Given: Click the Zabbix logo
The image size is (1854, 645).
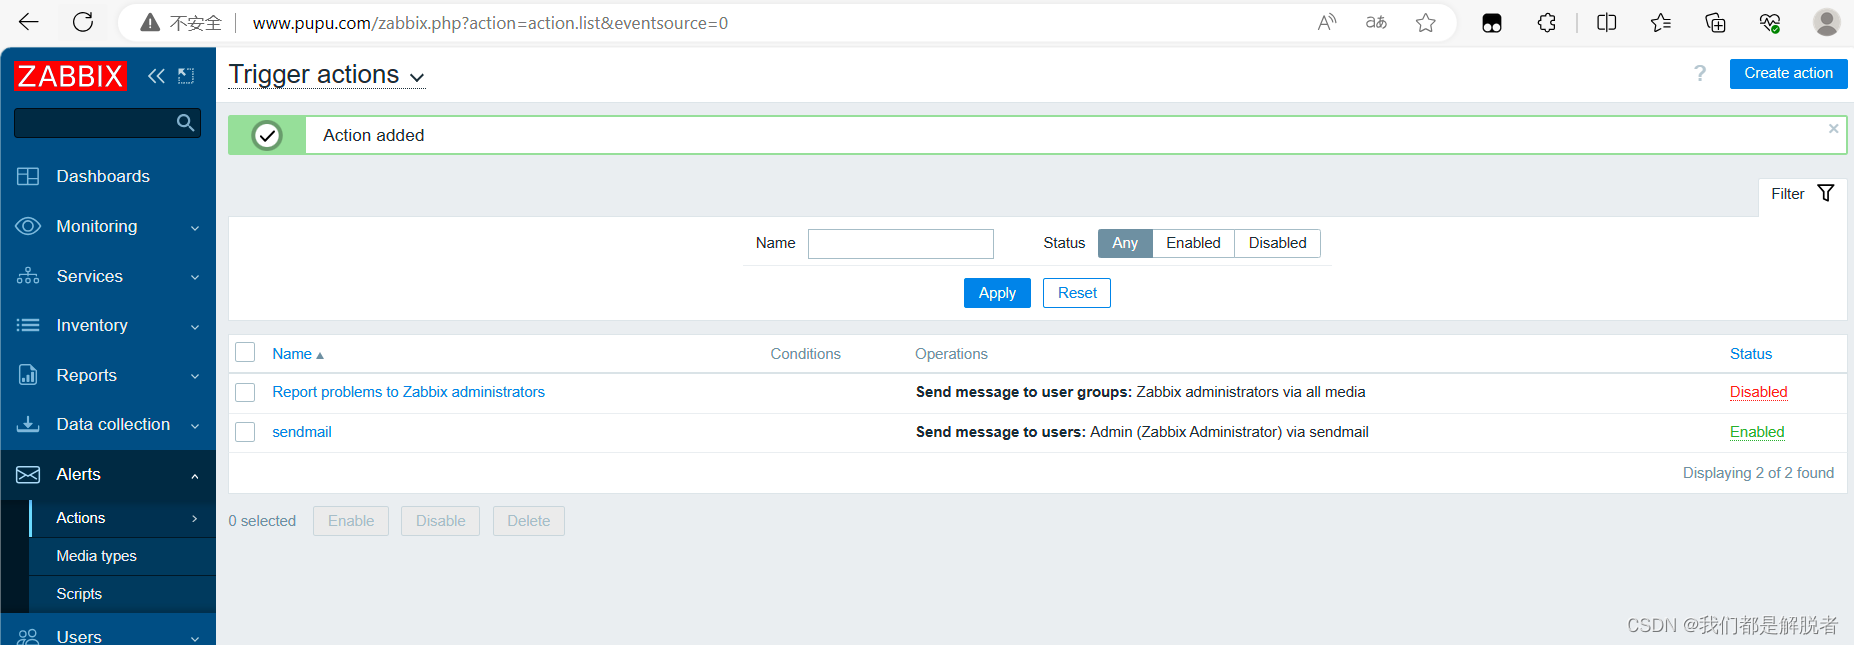Looking at the screenshot, I should 70,76.
